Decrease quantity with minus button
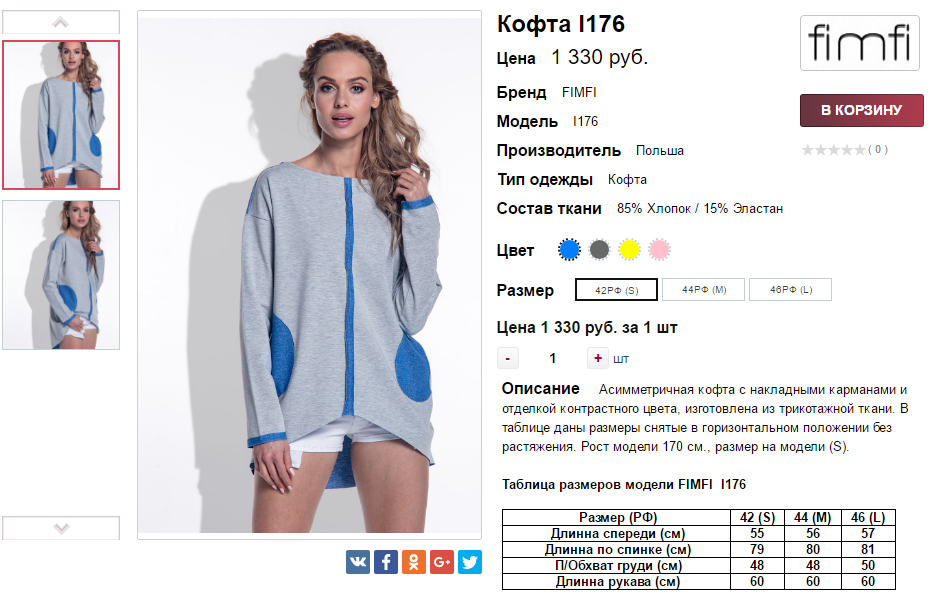 pyautogui.click(x=508, y=358)
